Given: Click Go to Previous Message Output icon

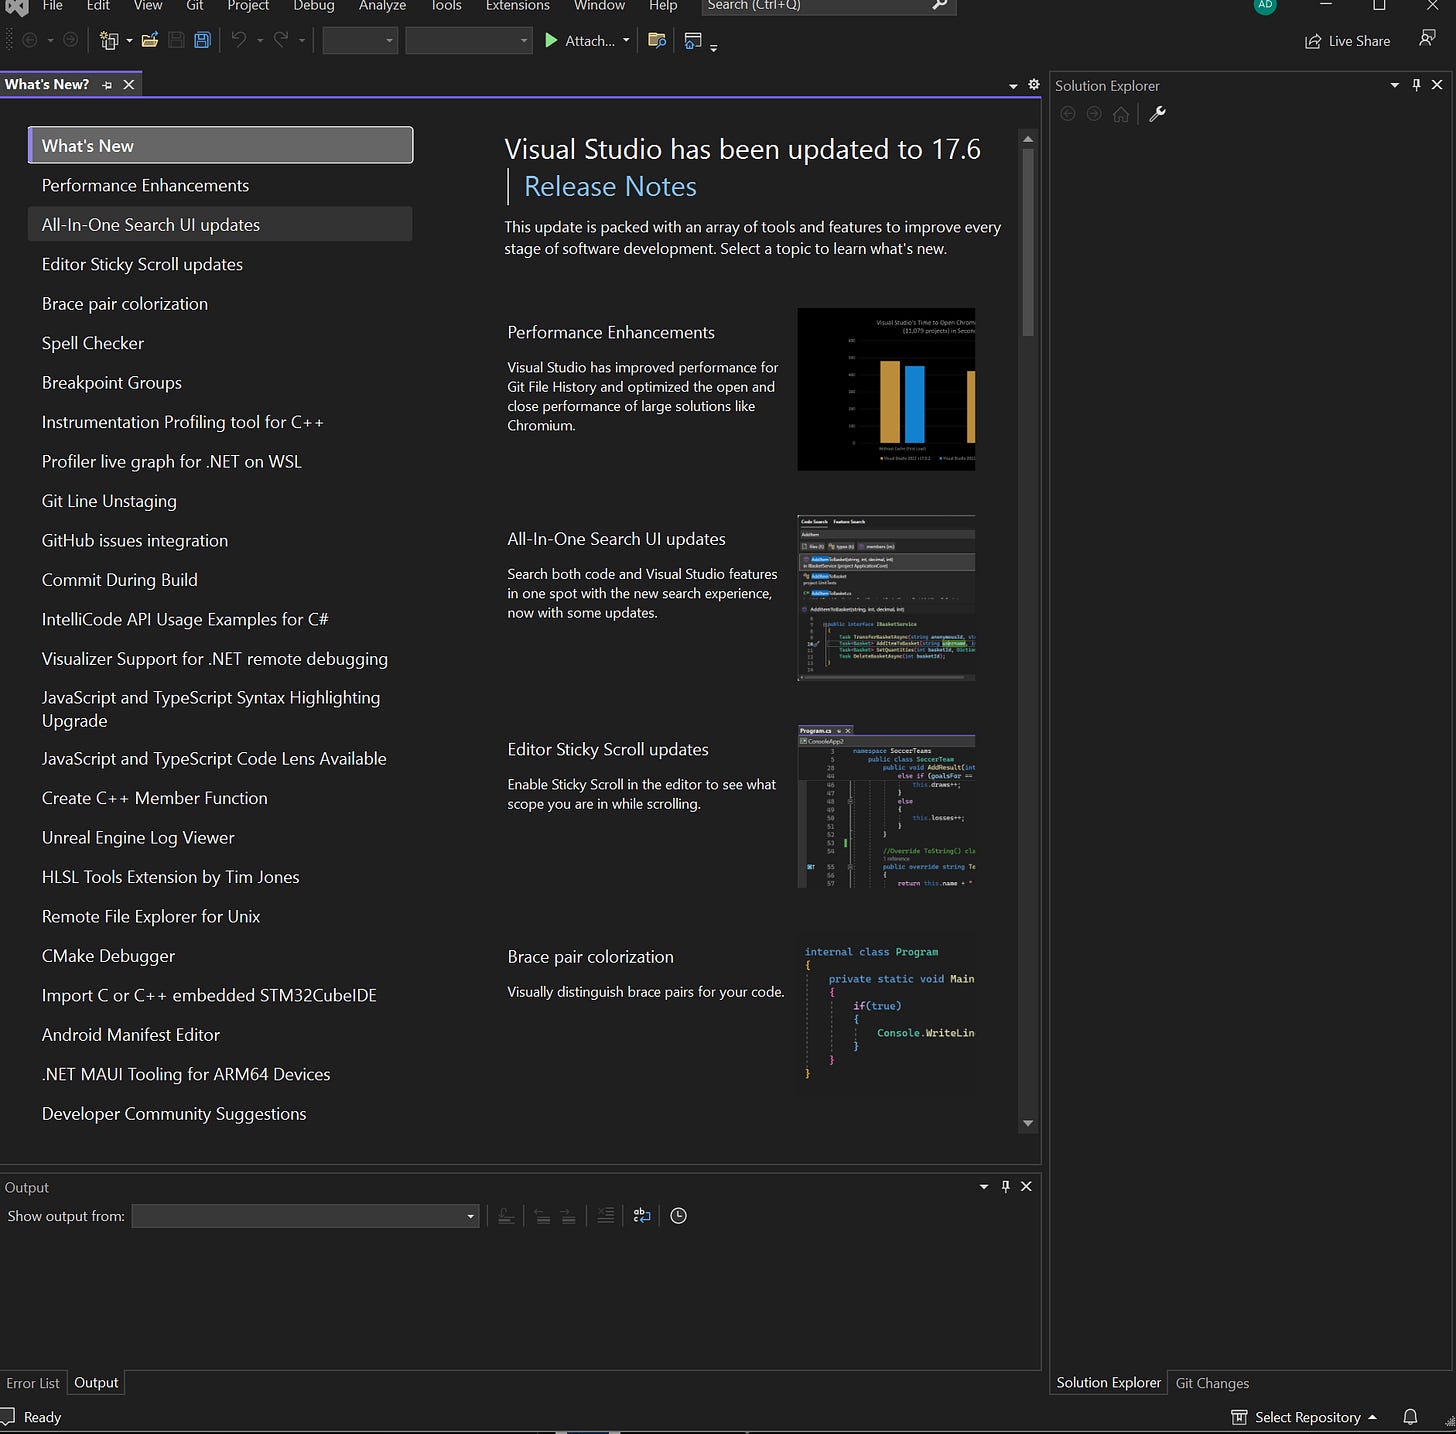Looking at the screenshot, I should click(542, 1215).
